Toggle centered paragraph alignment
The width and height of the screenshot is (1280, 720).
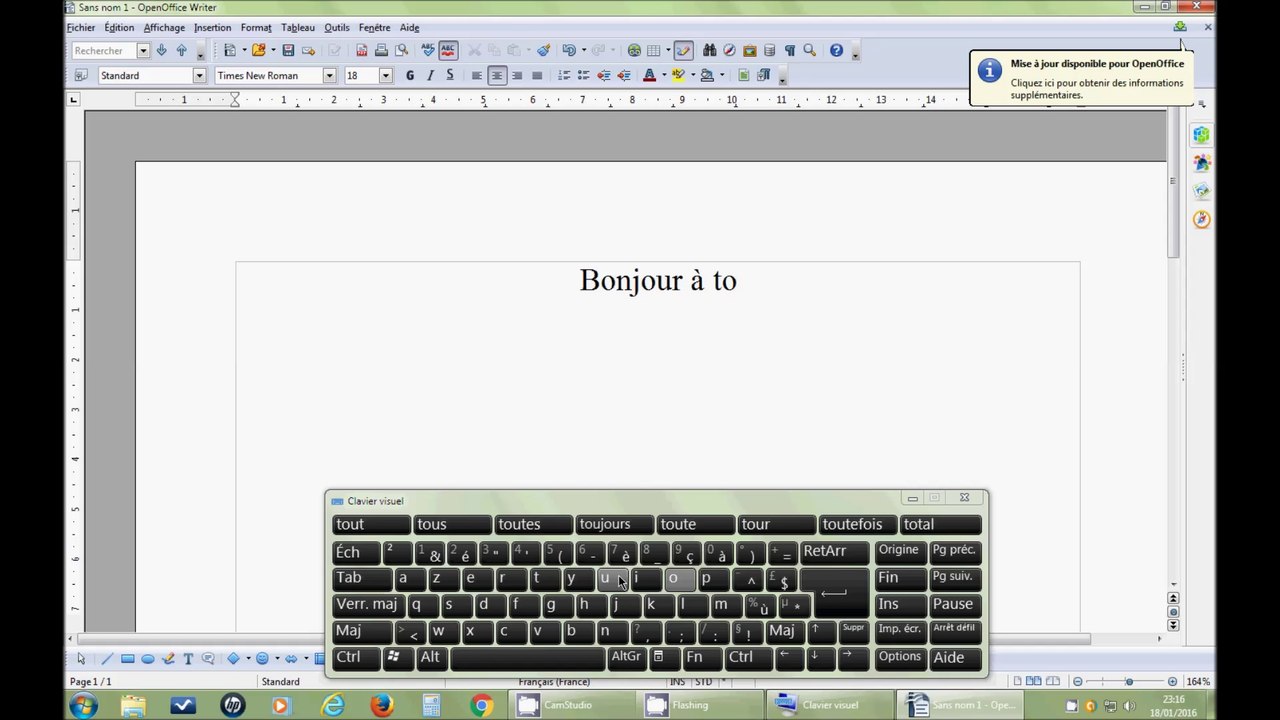[x=497, y=75]
